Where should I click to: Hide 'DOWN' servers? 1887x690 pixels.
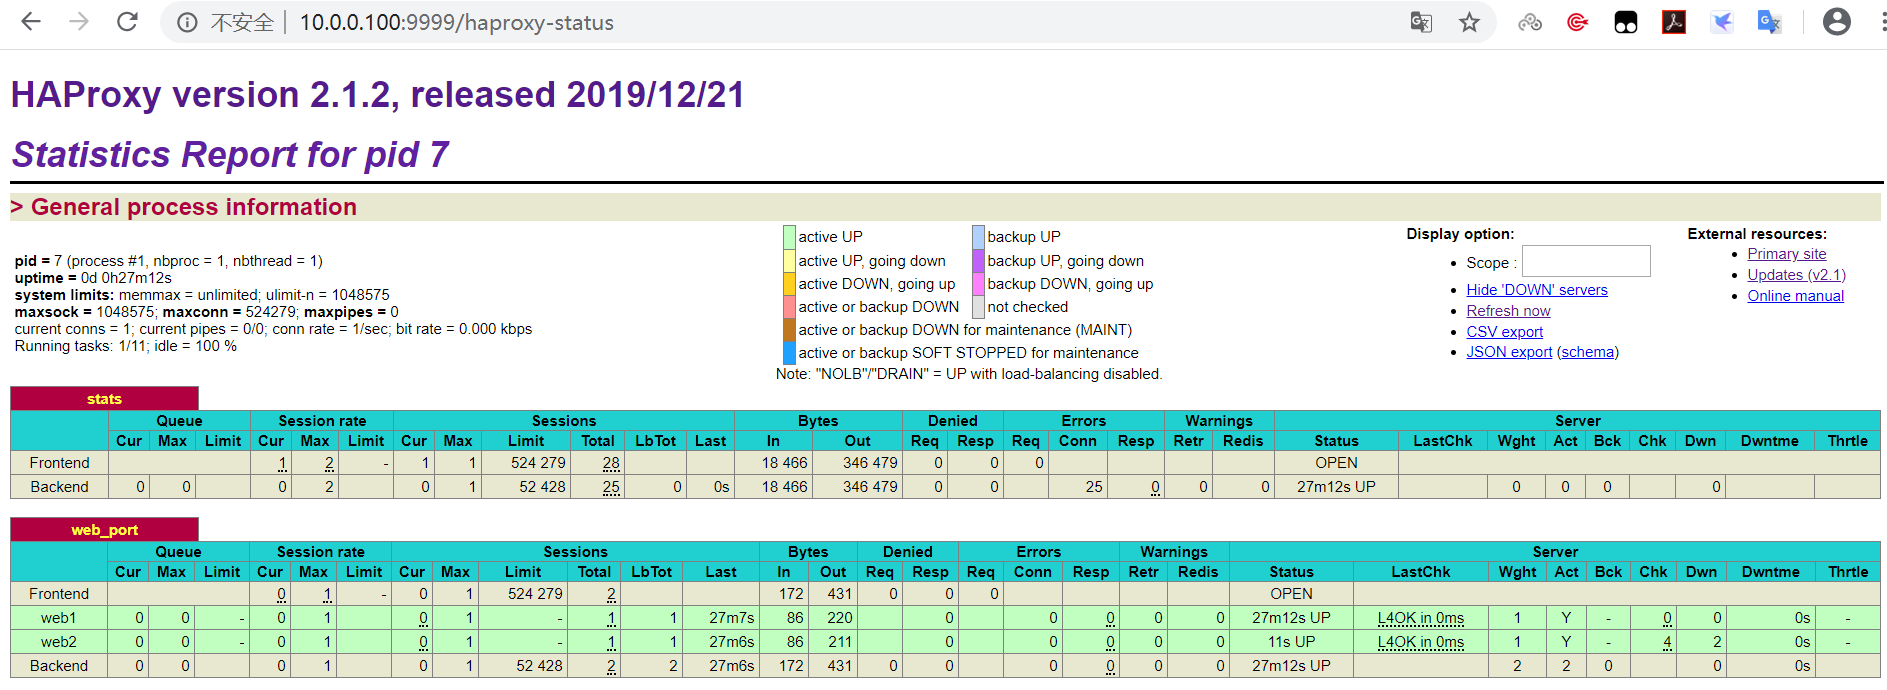(x=1537, y=290)
